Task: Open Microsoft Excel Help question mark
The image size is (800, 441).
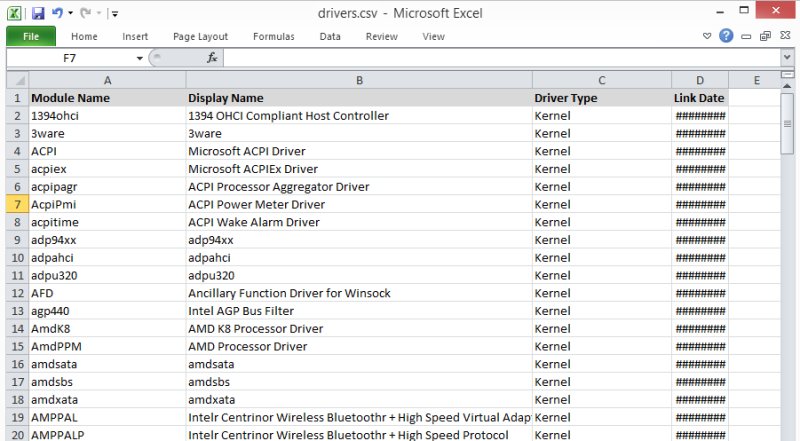Action: click(x=726, y=36)
